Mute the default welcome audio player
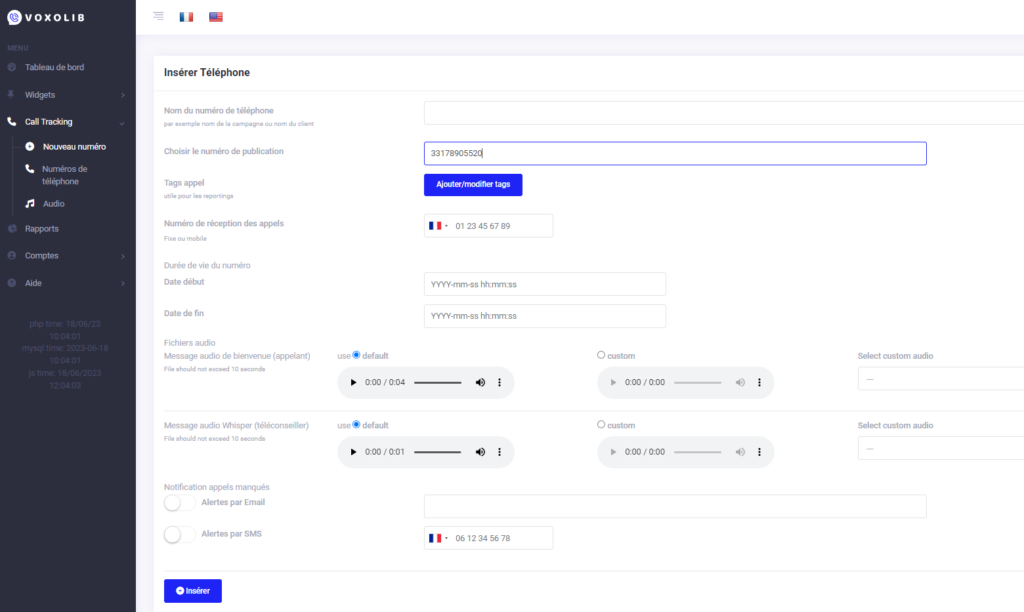Image resolution: width=1024 pixels, height=612 pixels. point(480,383)
